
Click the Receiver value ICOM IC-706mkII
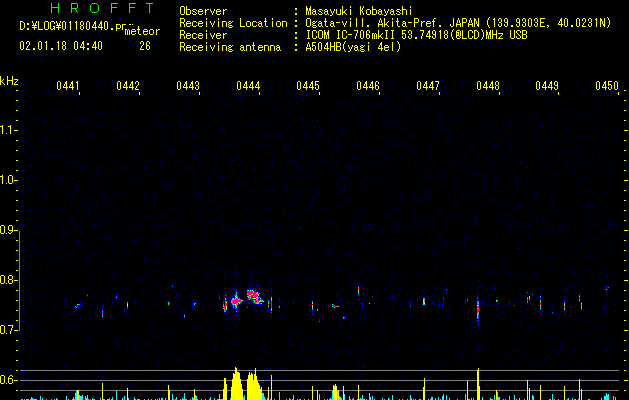tap(351, 35)
